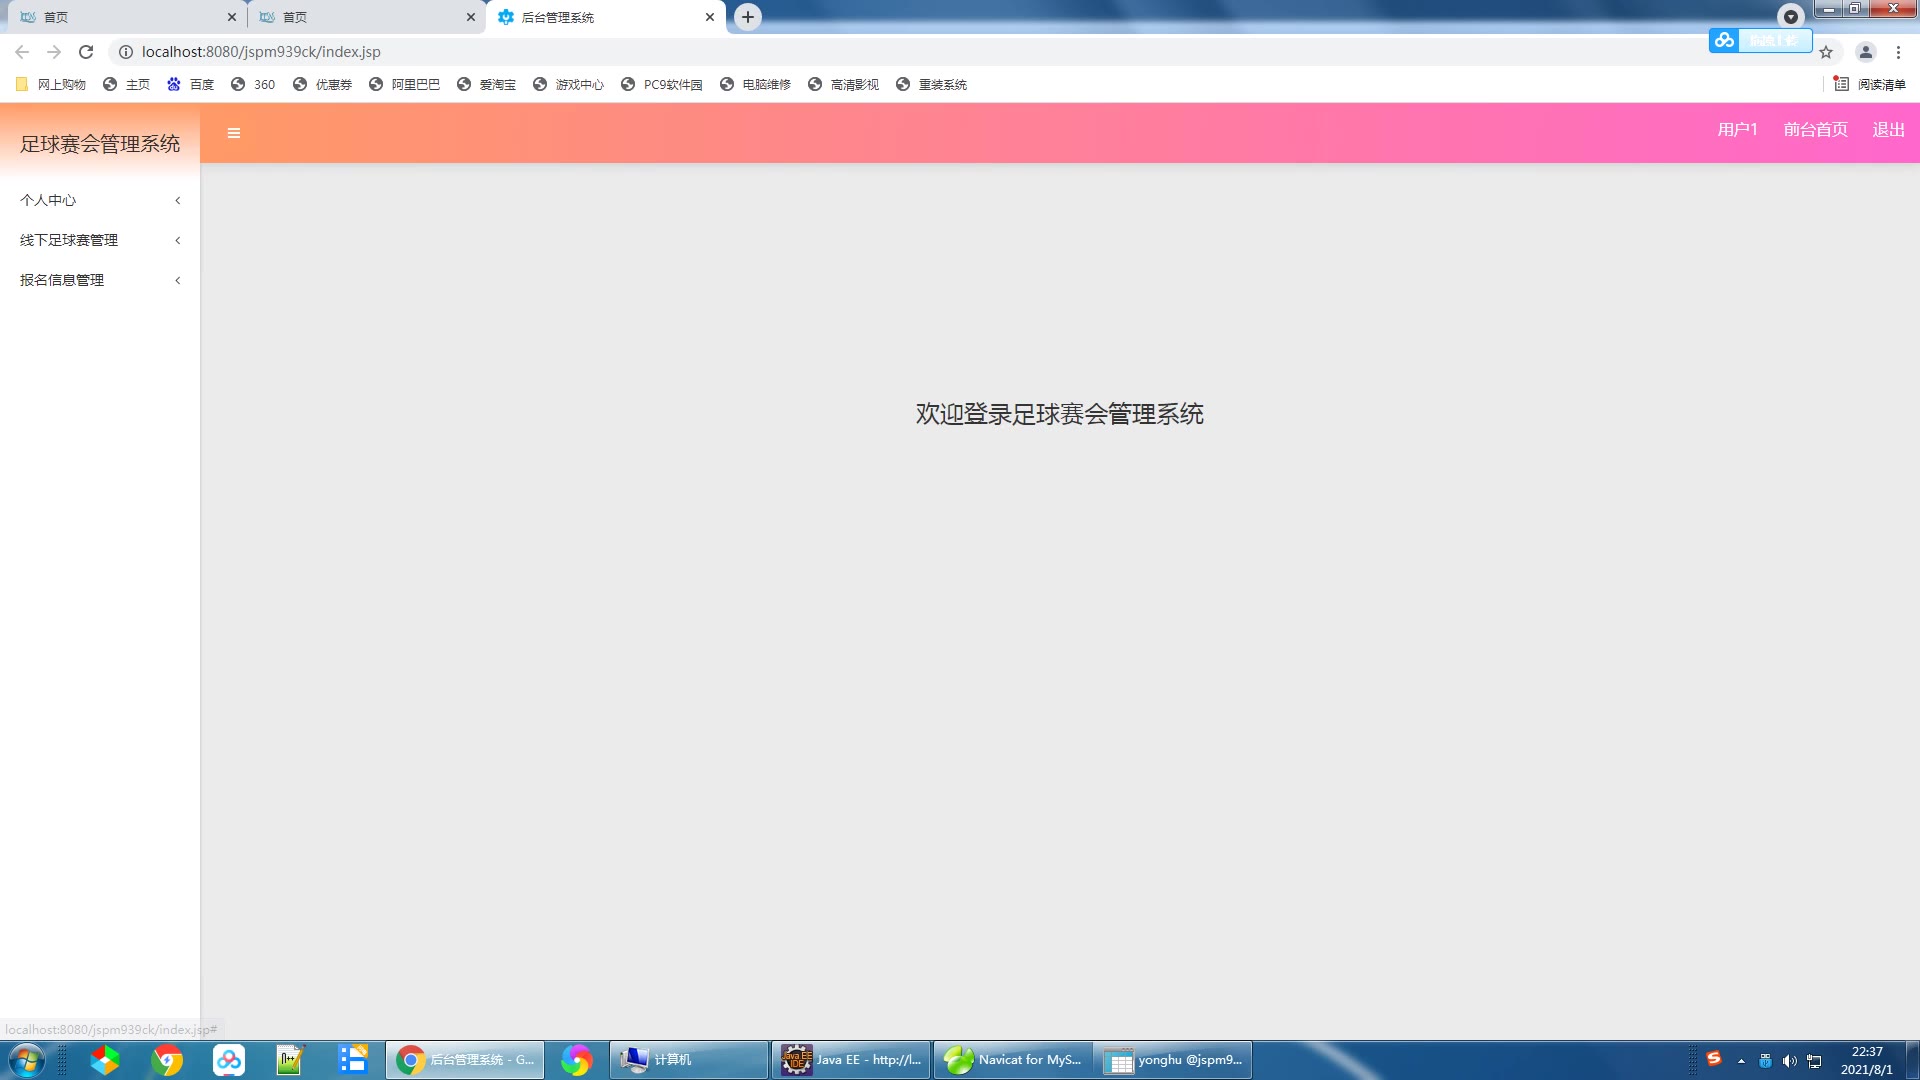
Task: Open Chrome profile avatar icon
Action: (x=1865, y=52)
